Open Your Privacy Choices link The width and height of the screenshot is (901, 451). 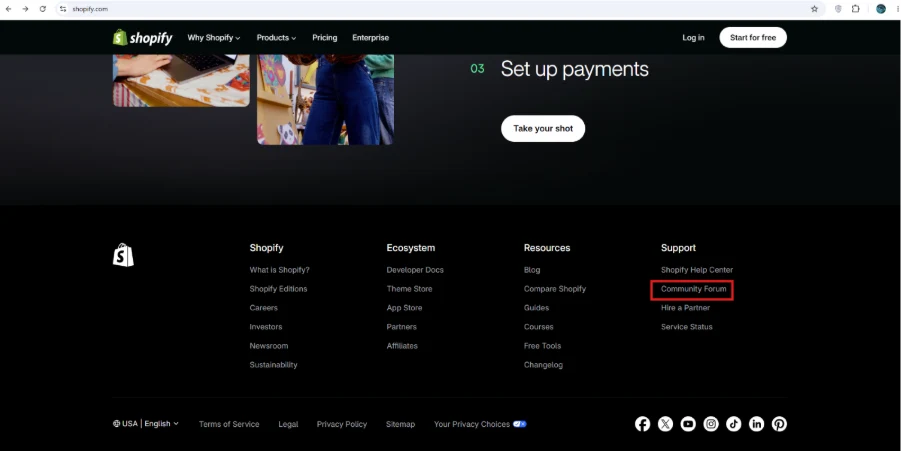(480, 424)
